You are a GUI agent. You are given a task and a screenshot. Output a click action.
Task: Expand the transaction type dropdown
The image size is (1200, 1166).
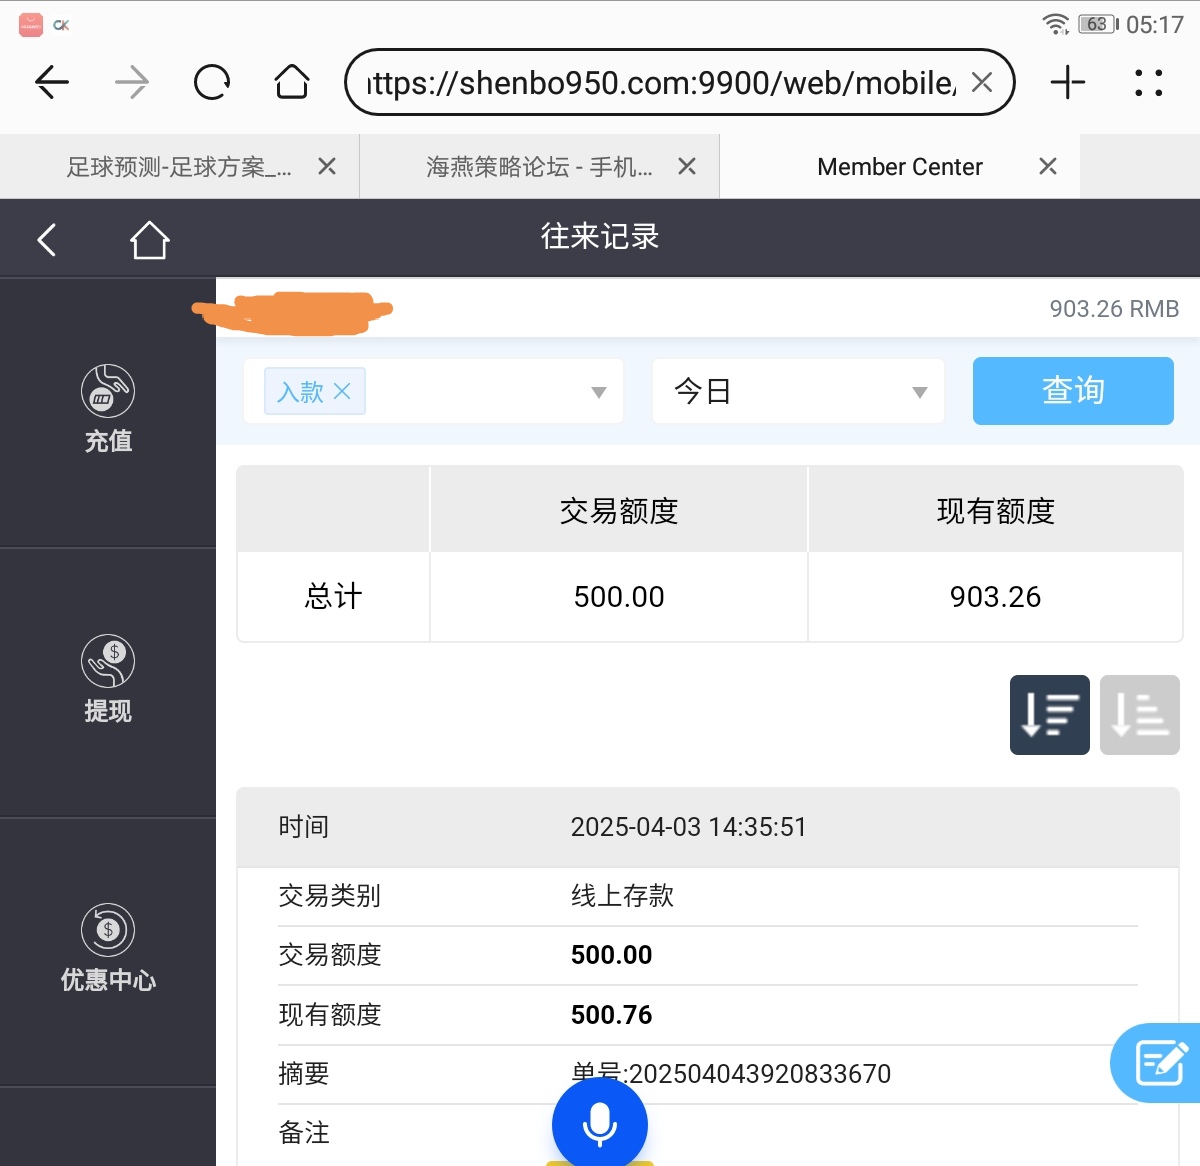click(x=598, y=392)
